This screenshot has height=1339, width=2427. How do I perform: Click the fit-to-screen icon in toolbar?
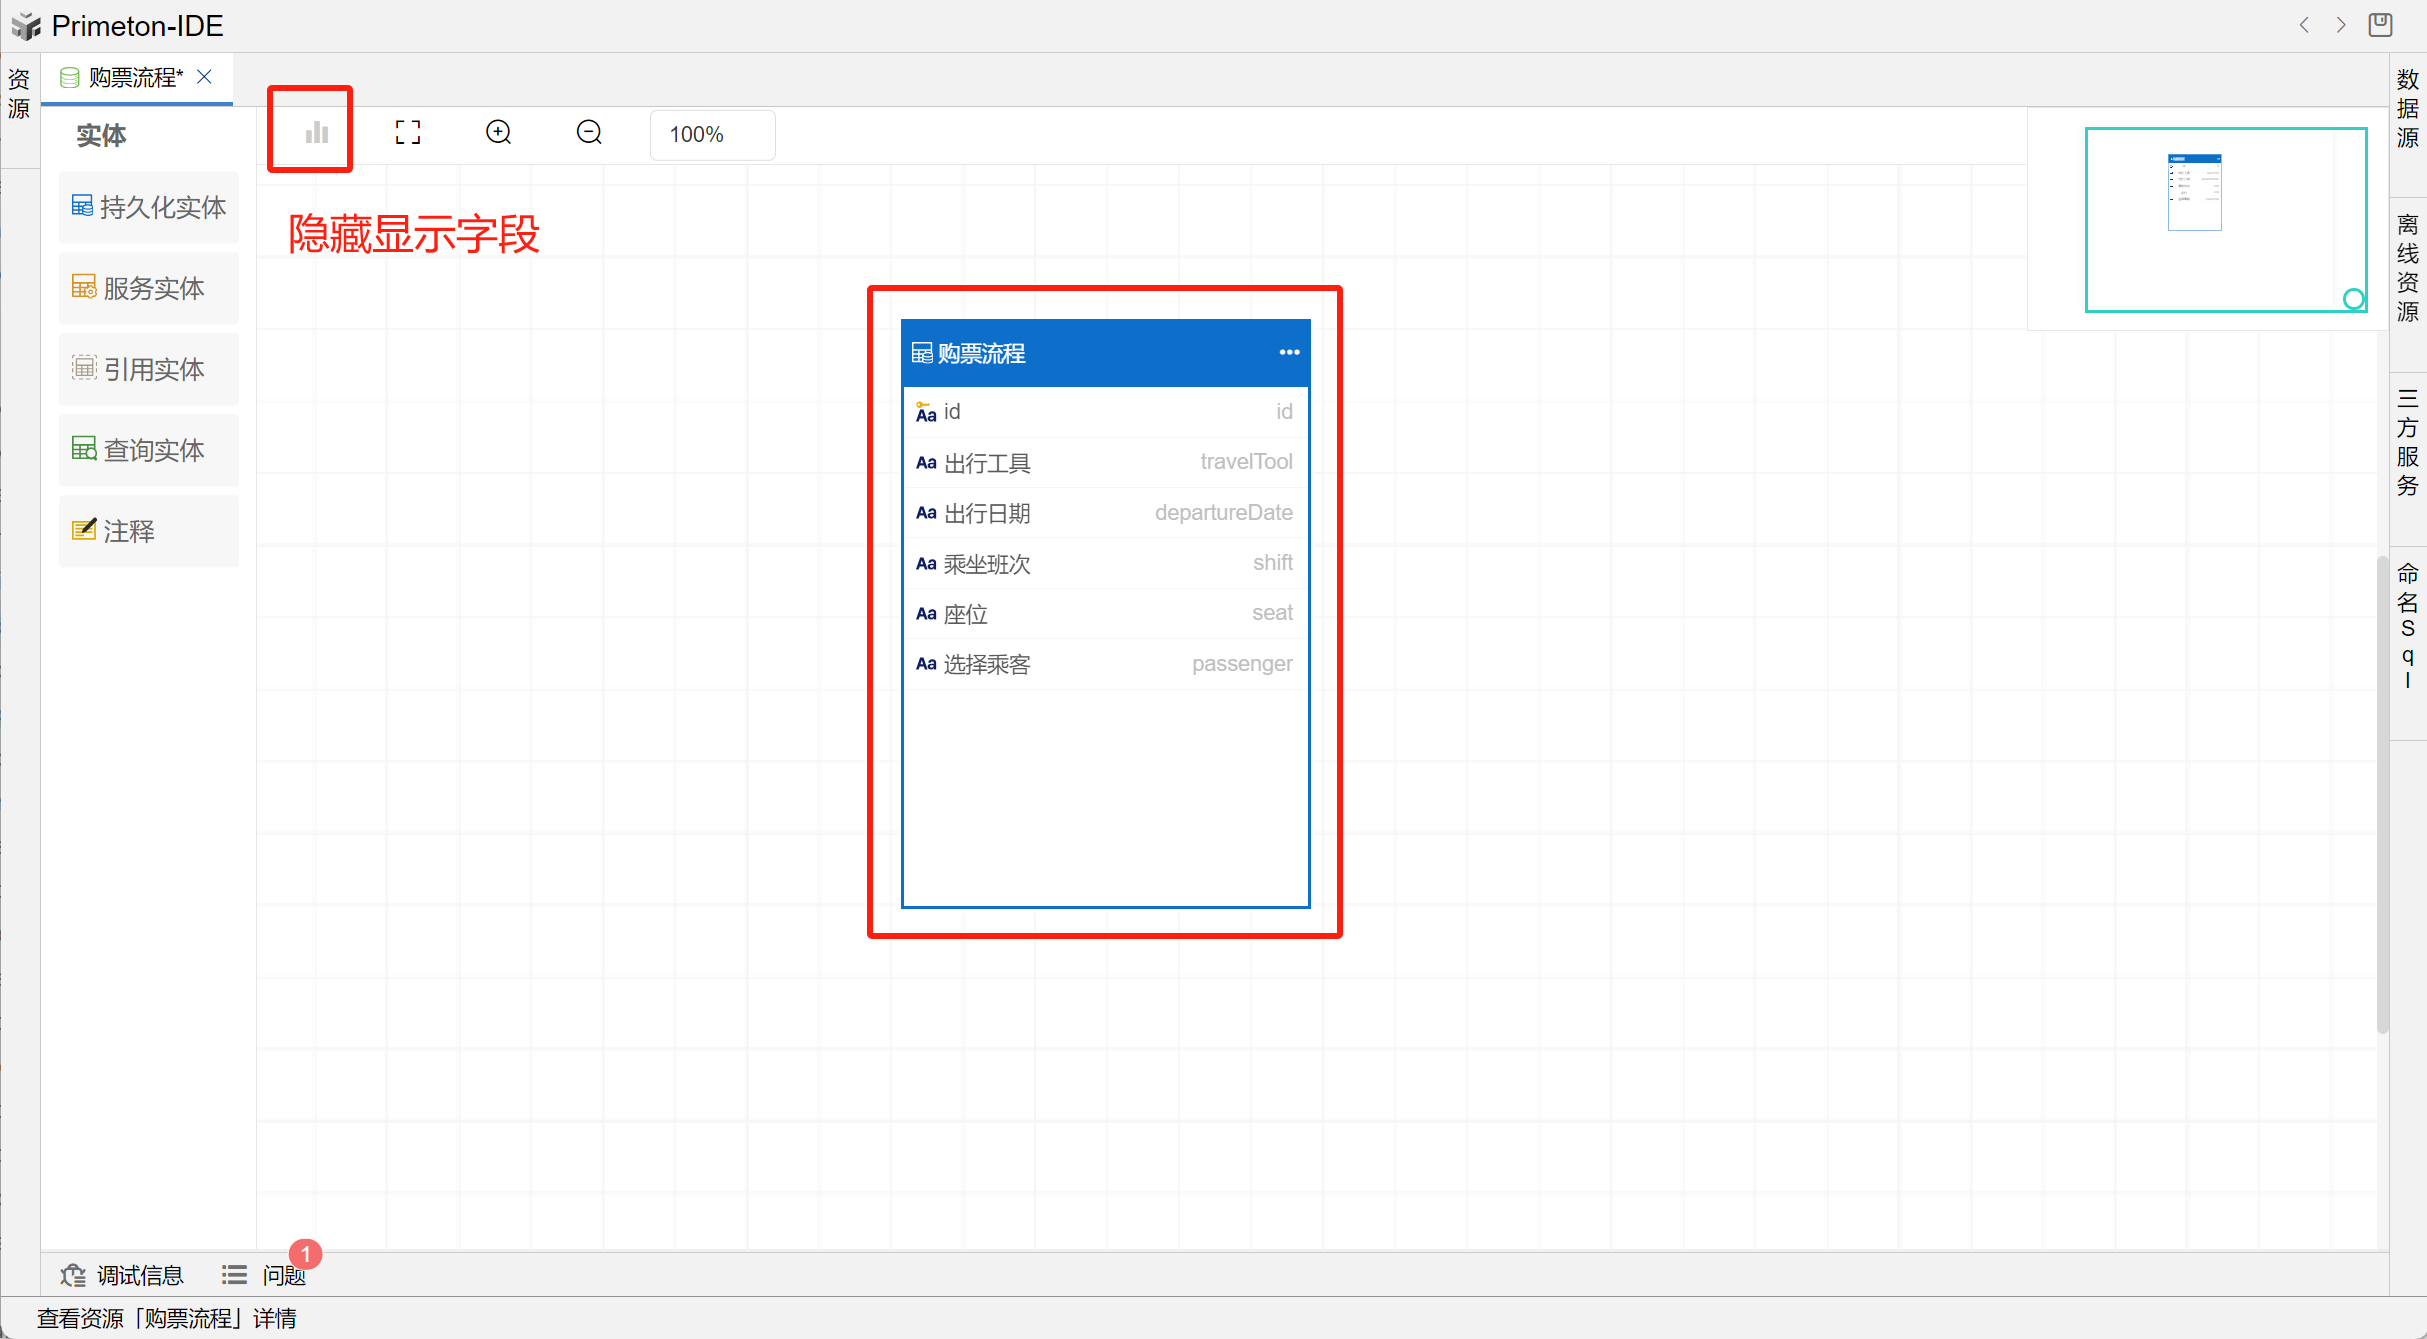[408, 132]
